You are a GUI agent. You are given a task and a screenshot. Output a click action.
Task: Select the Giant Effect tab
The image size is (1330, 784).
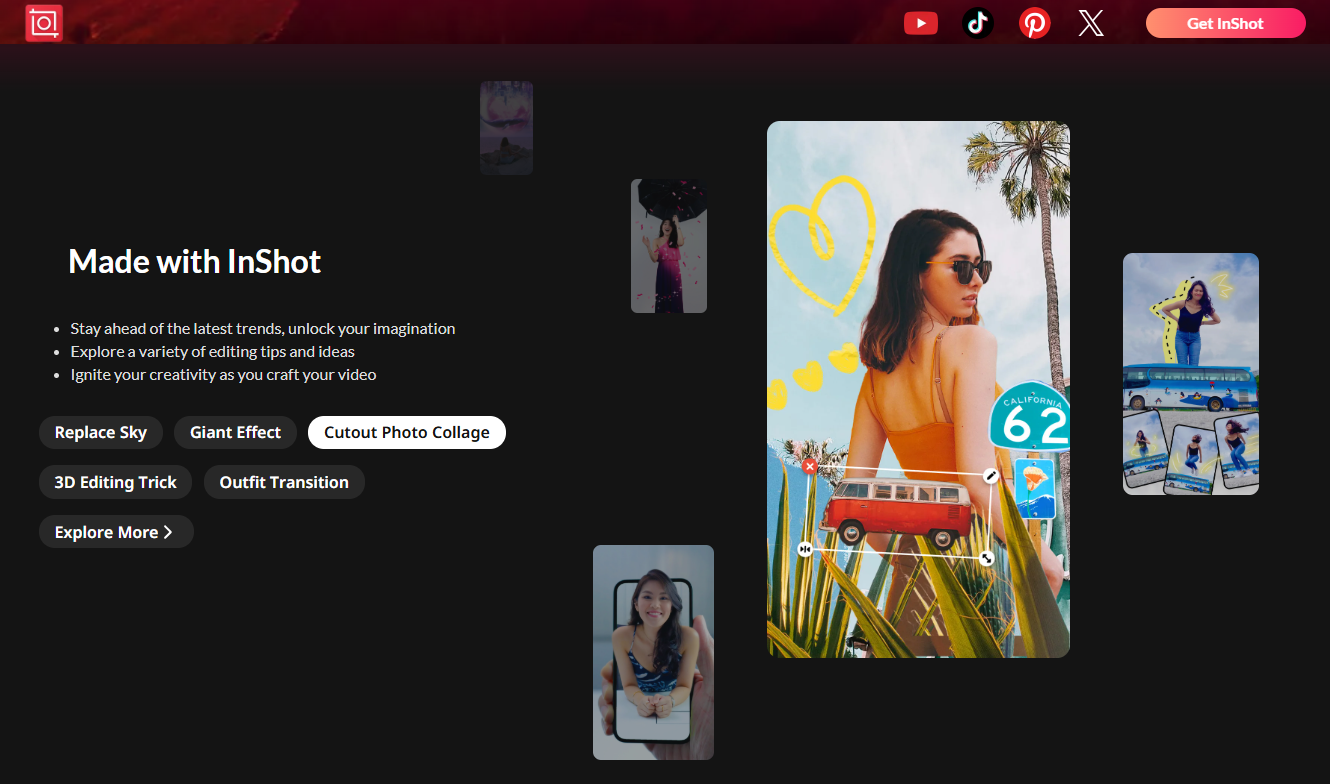[x=236, y=432]
